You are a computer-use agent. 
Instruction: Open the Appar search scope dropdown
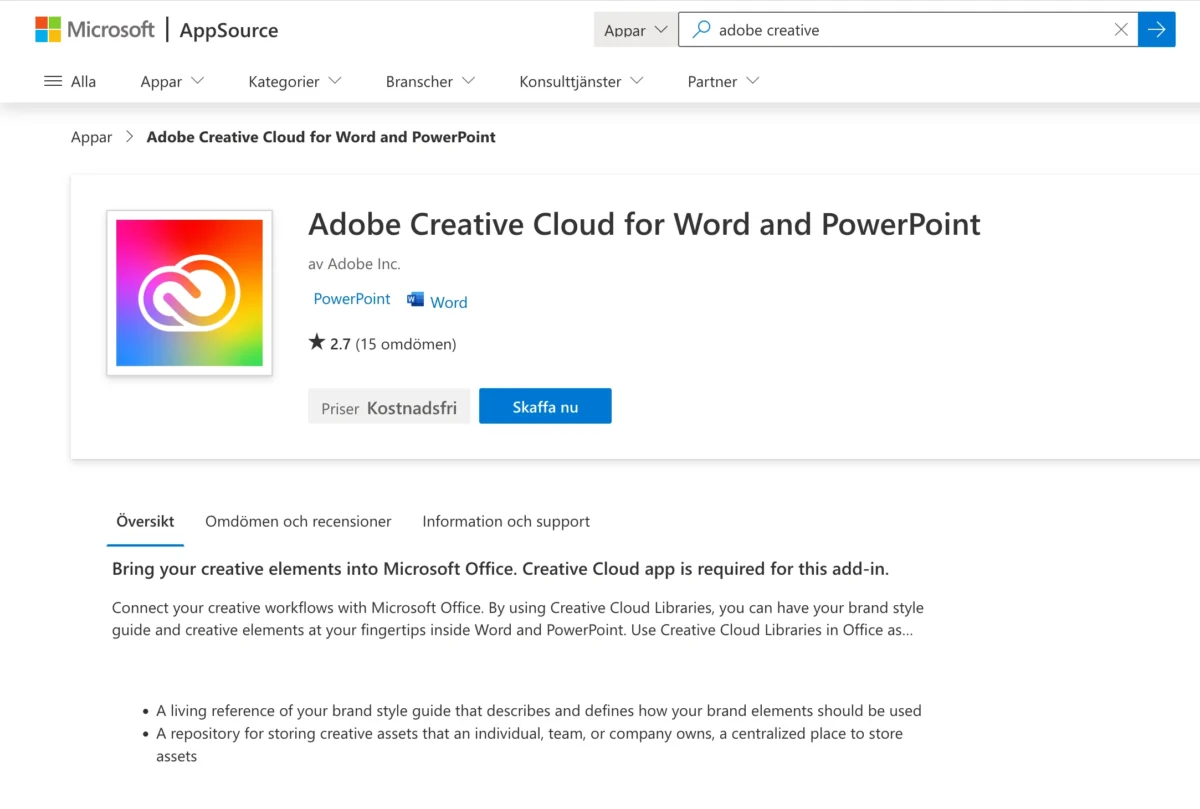[x=635, y=30]
